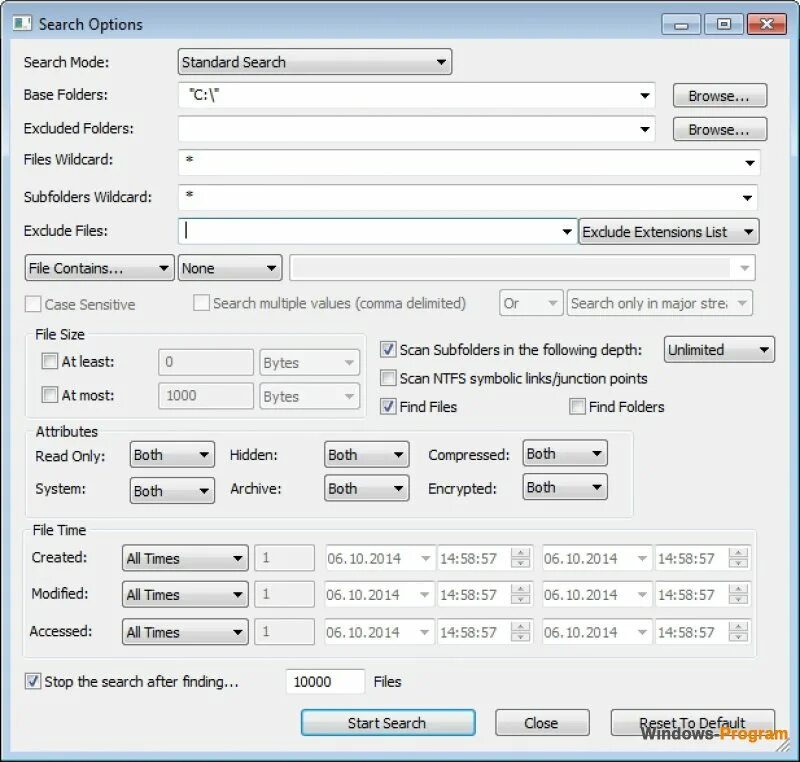Open the Encrypted attribute dropdown
This screenshot has width=800, height=762.
click(x=565, y=487)
